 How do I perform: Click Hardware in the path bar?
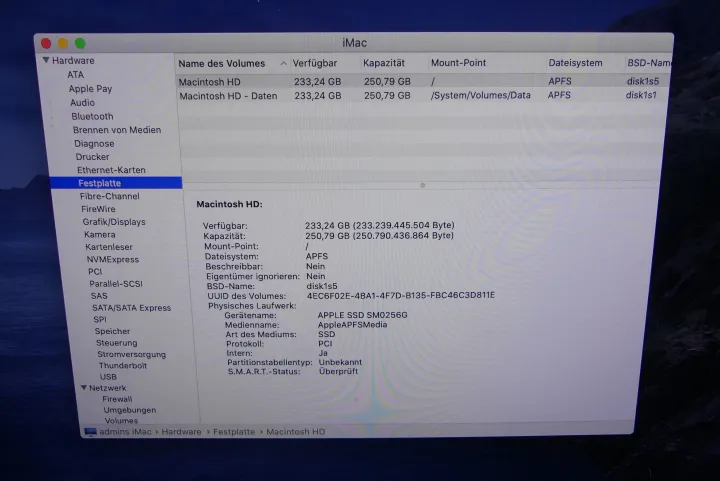click(181, 432)
